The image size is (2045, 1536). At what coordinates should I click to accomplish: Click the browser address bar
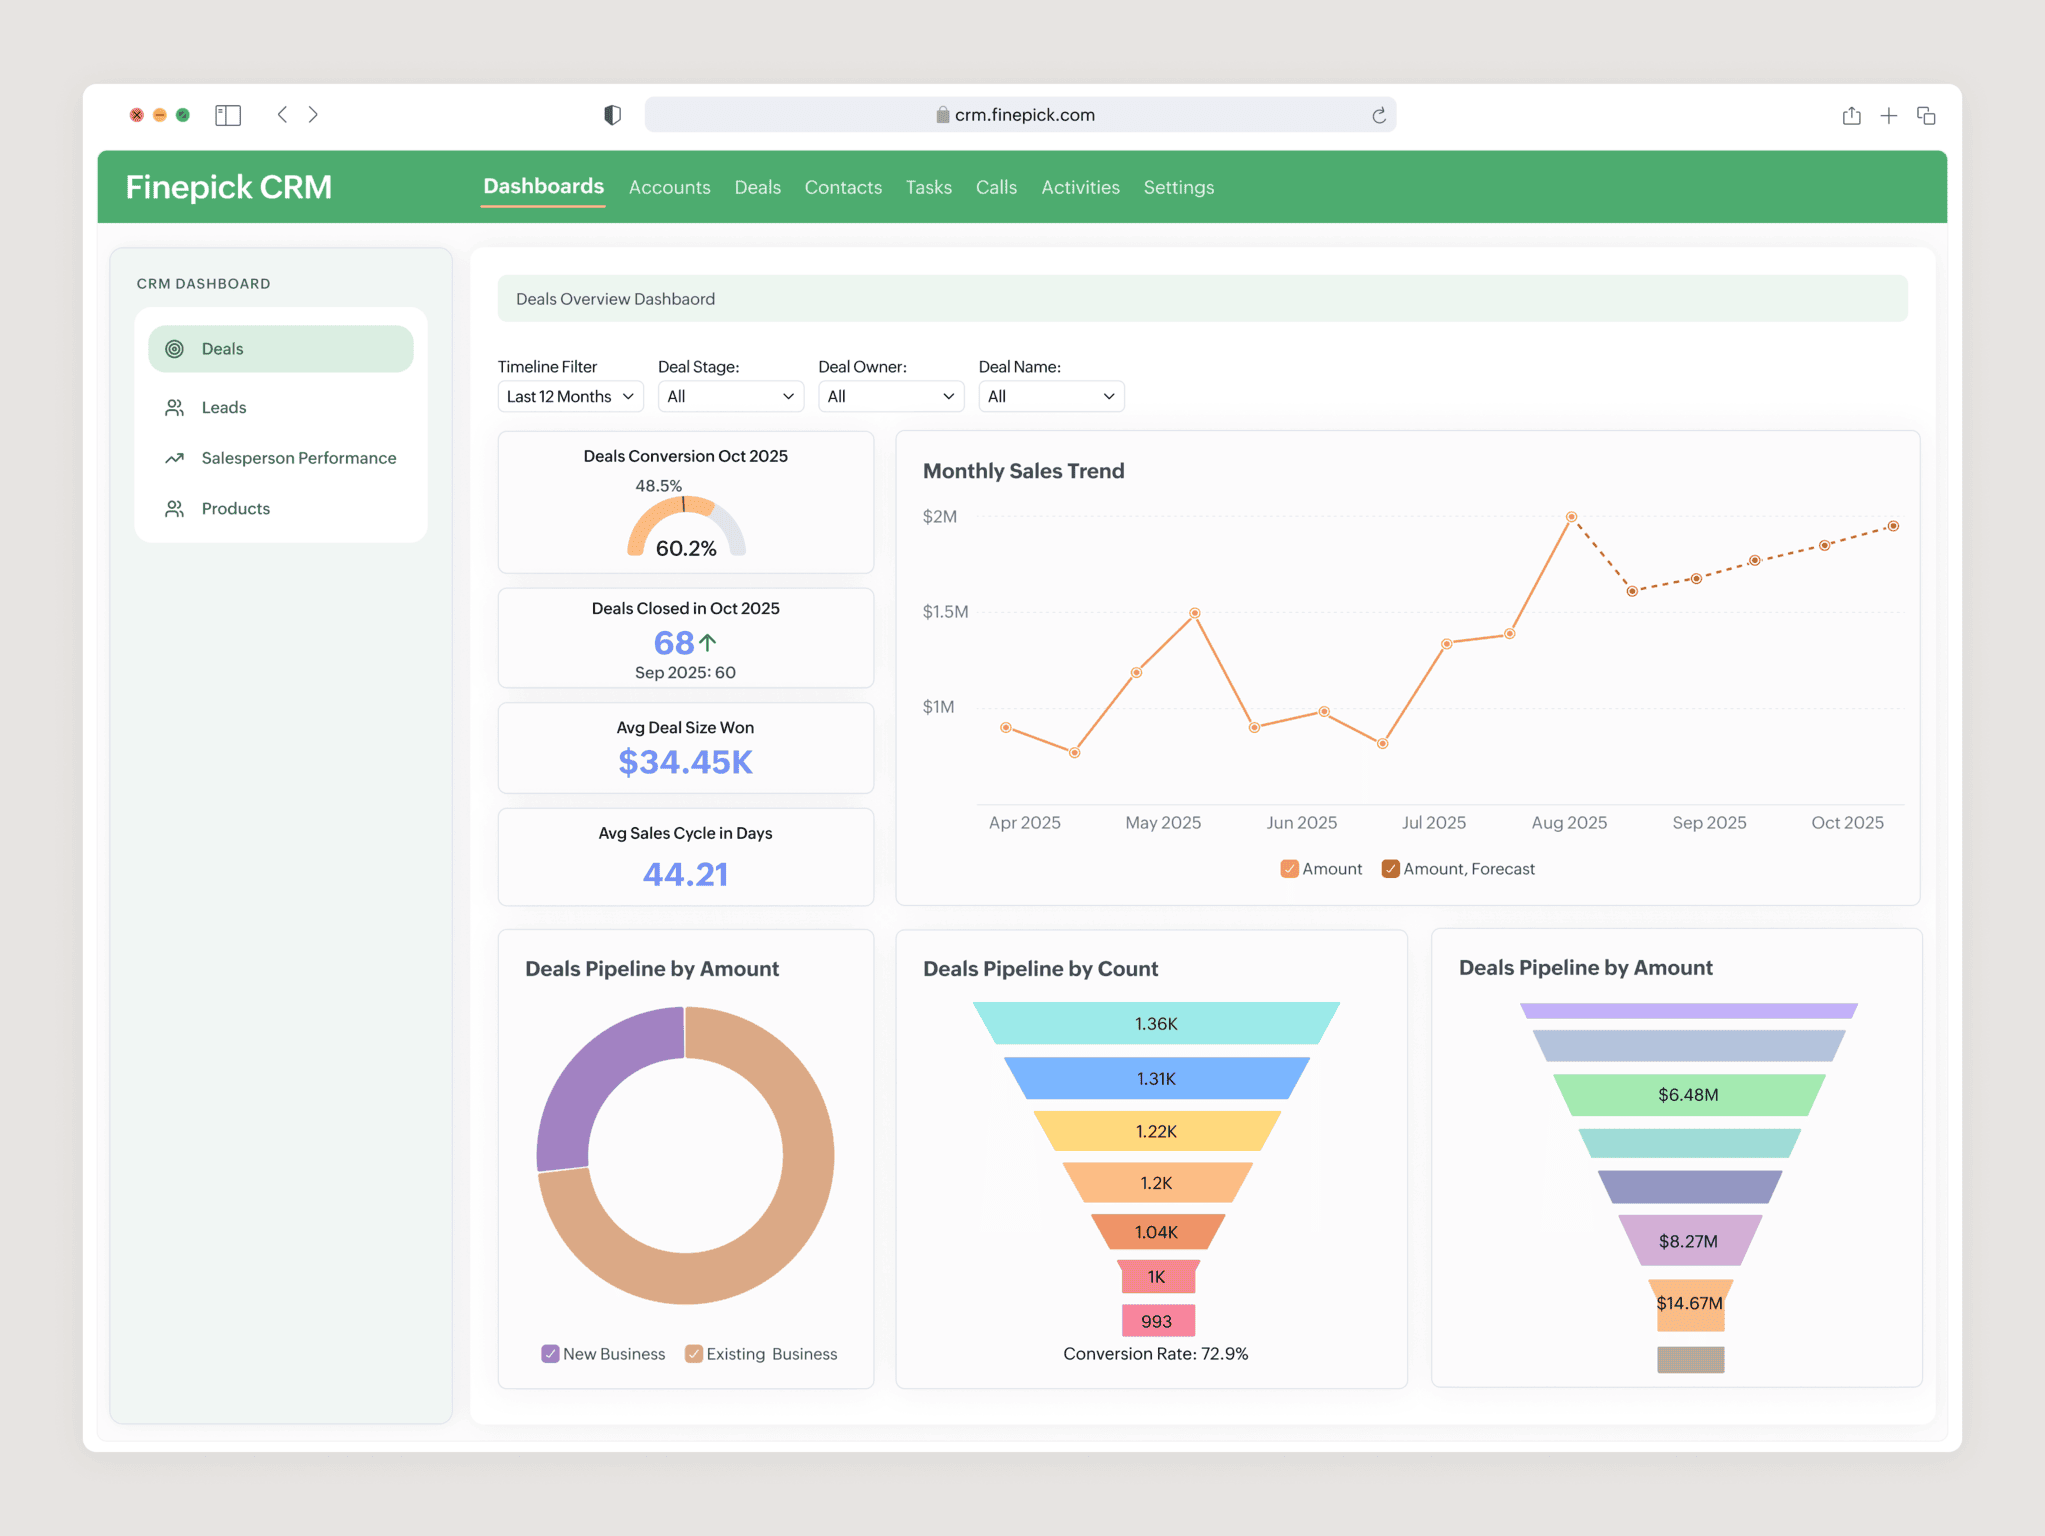click(1018, 114)
